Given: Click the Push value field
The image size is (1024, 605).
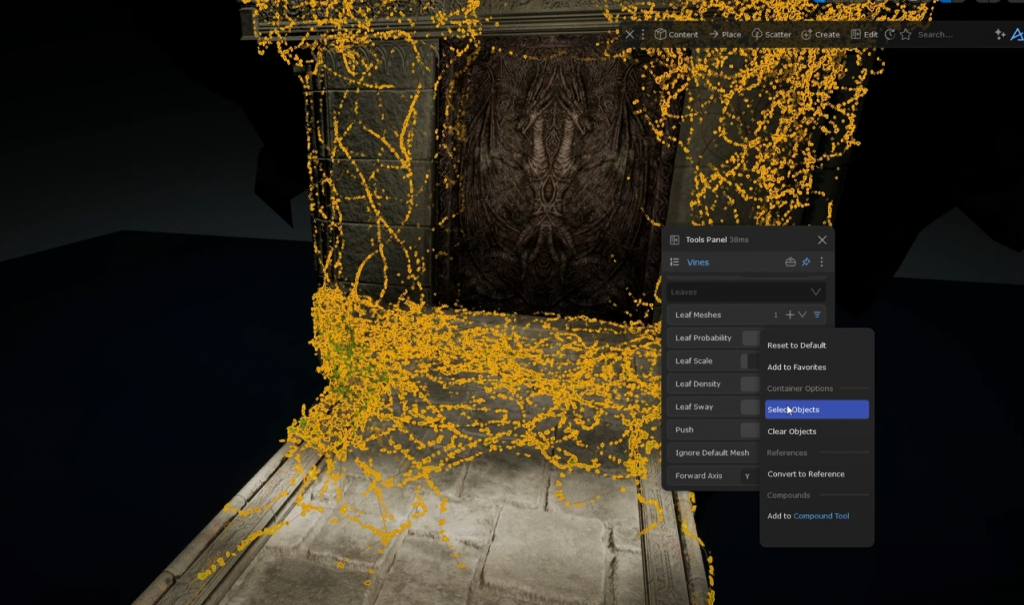Looking at the screenshot, I should [x=750, y=430].
